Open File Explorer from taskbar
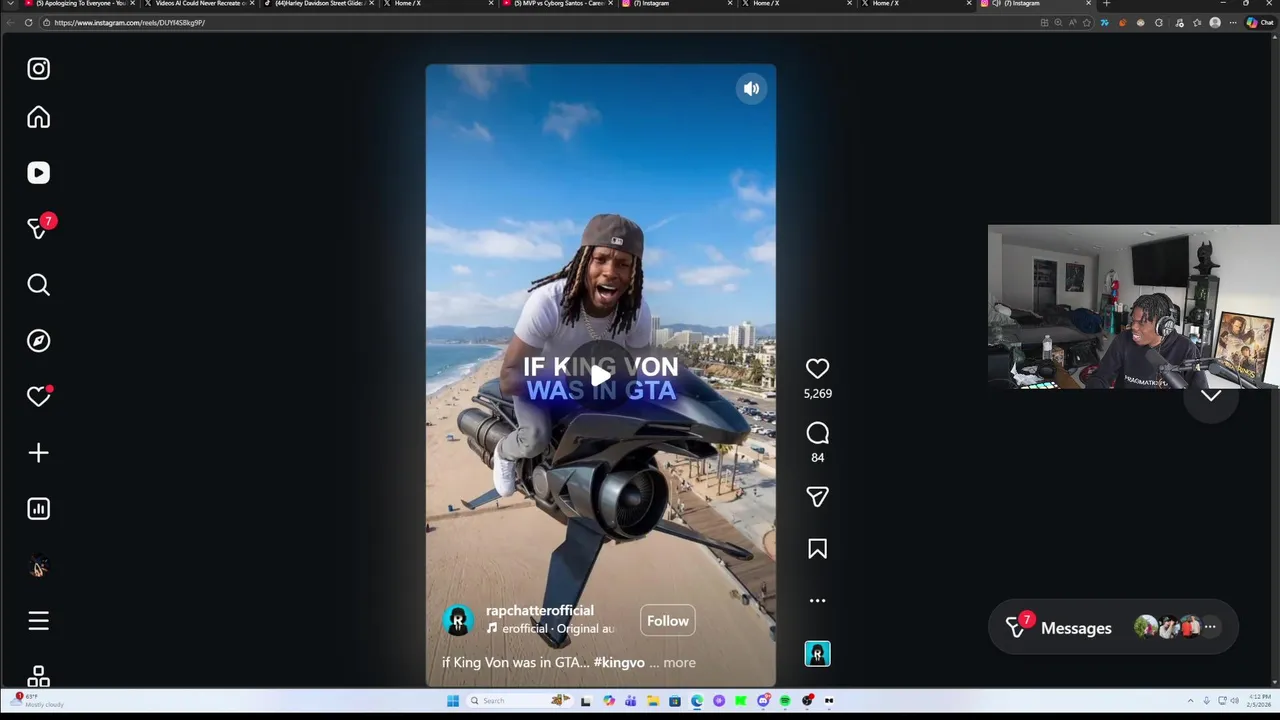 click(653, 701)
